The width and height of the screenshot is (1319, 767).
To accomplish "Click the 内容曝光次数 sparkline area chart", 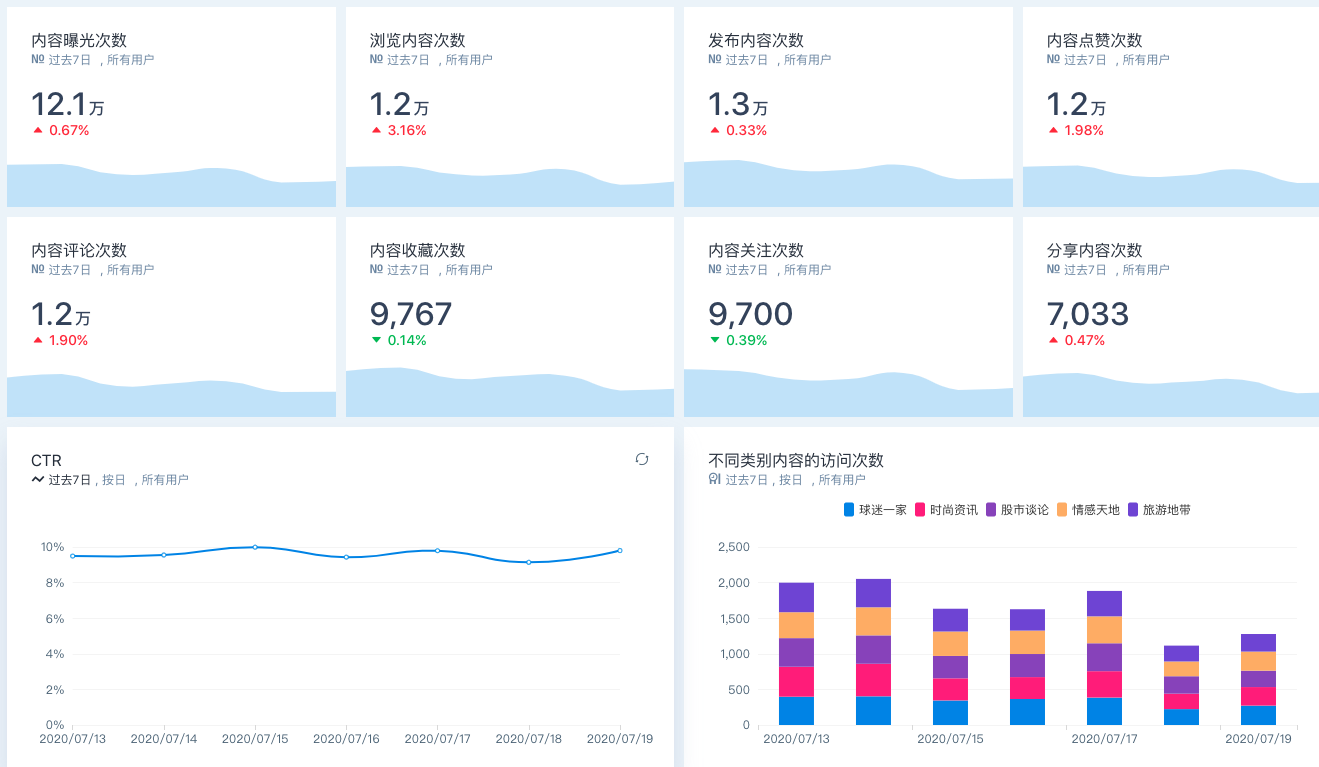I will click(171, 186).
